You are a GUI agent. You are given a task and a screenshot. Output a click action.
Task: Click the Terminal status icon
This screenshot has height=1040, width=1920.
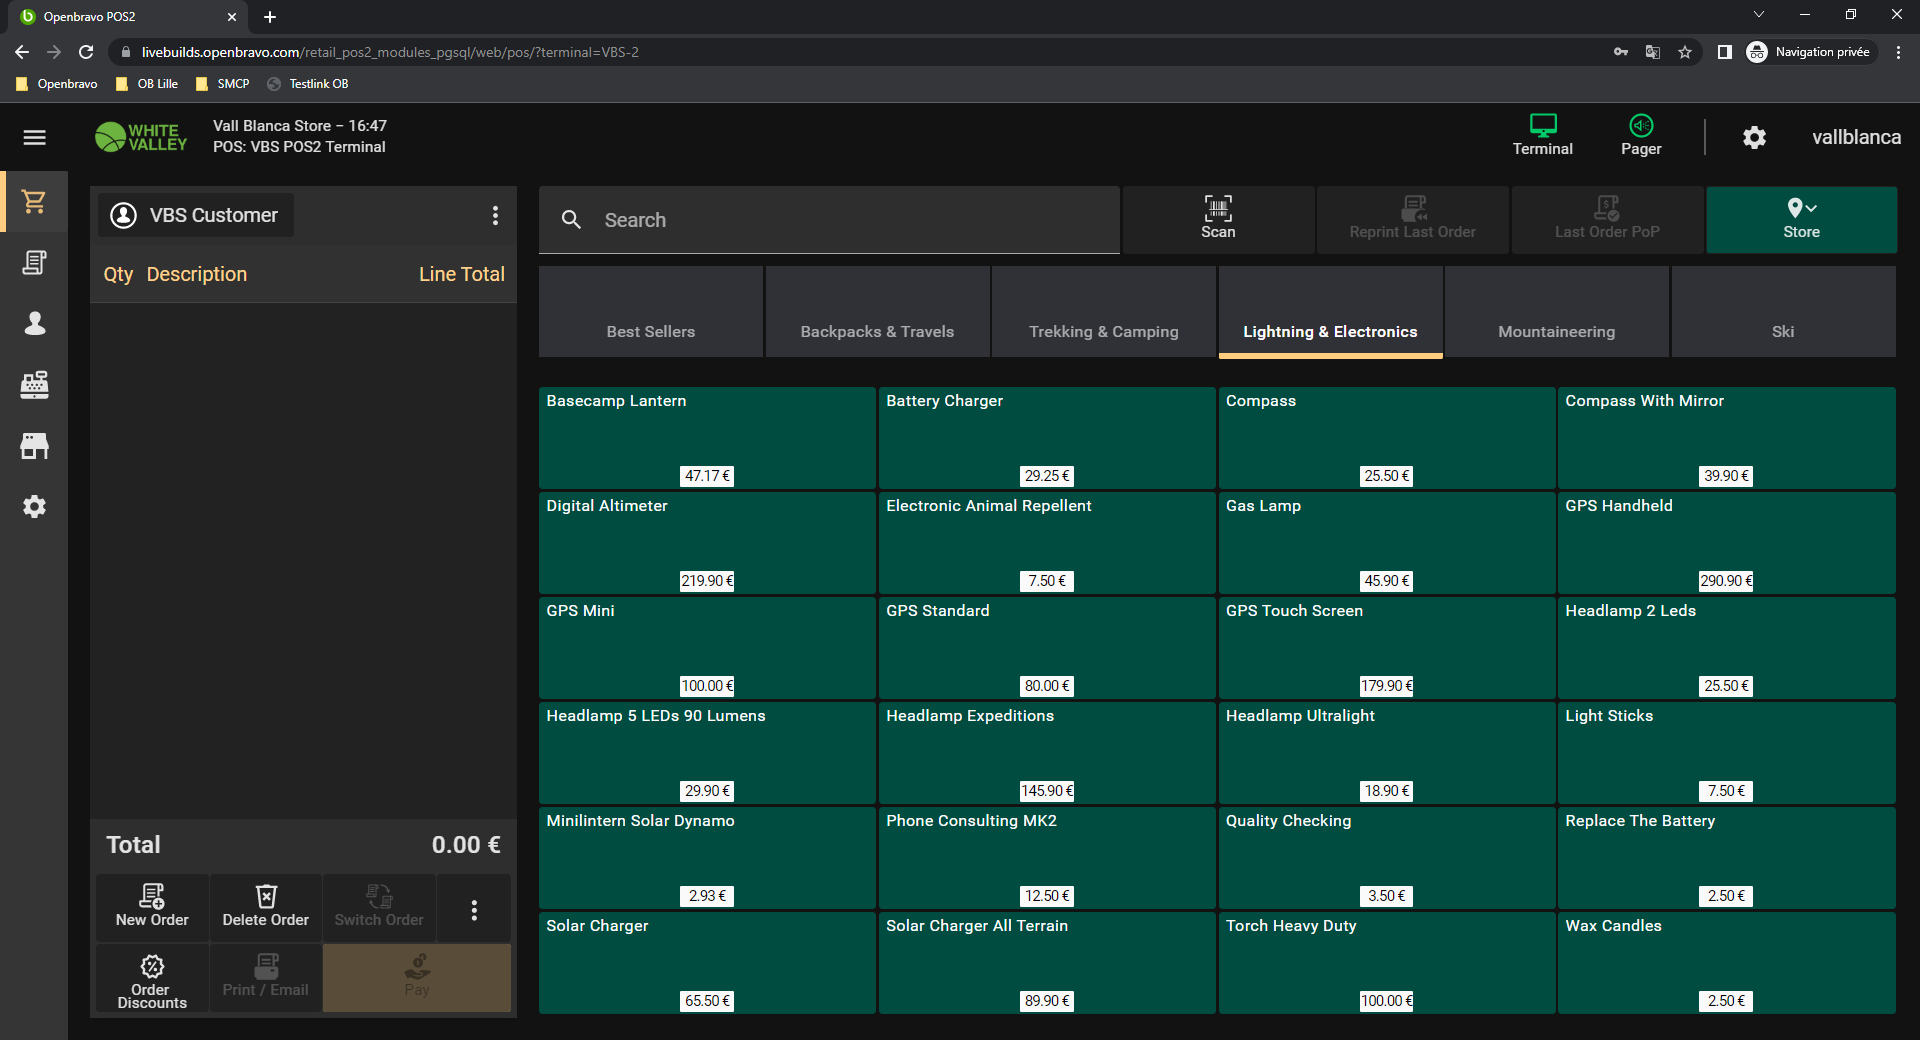[x=1542, y=135]
